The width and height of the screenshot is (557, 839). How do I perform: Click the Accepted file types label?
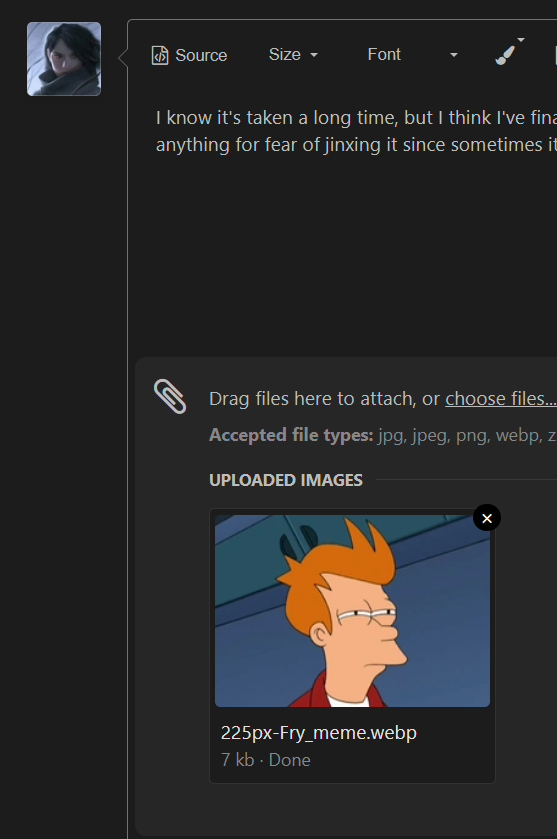pyautogui.click(x=291, y=435)
